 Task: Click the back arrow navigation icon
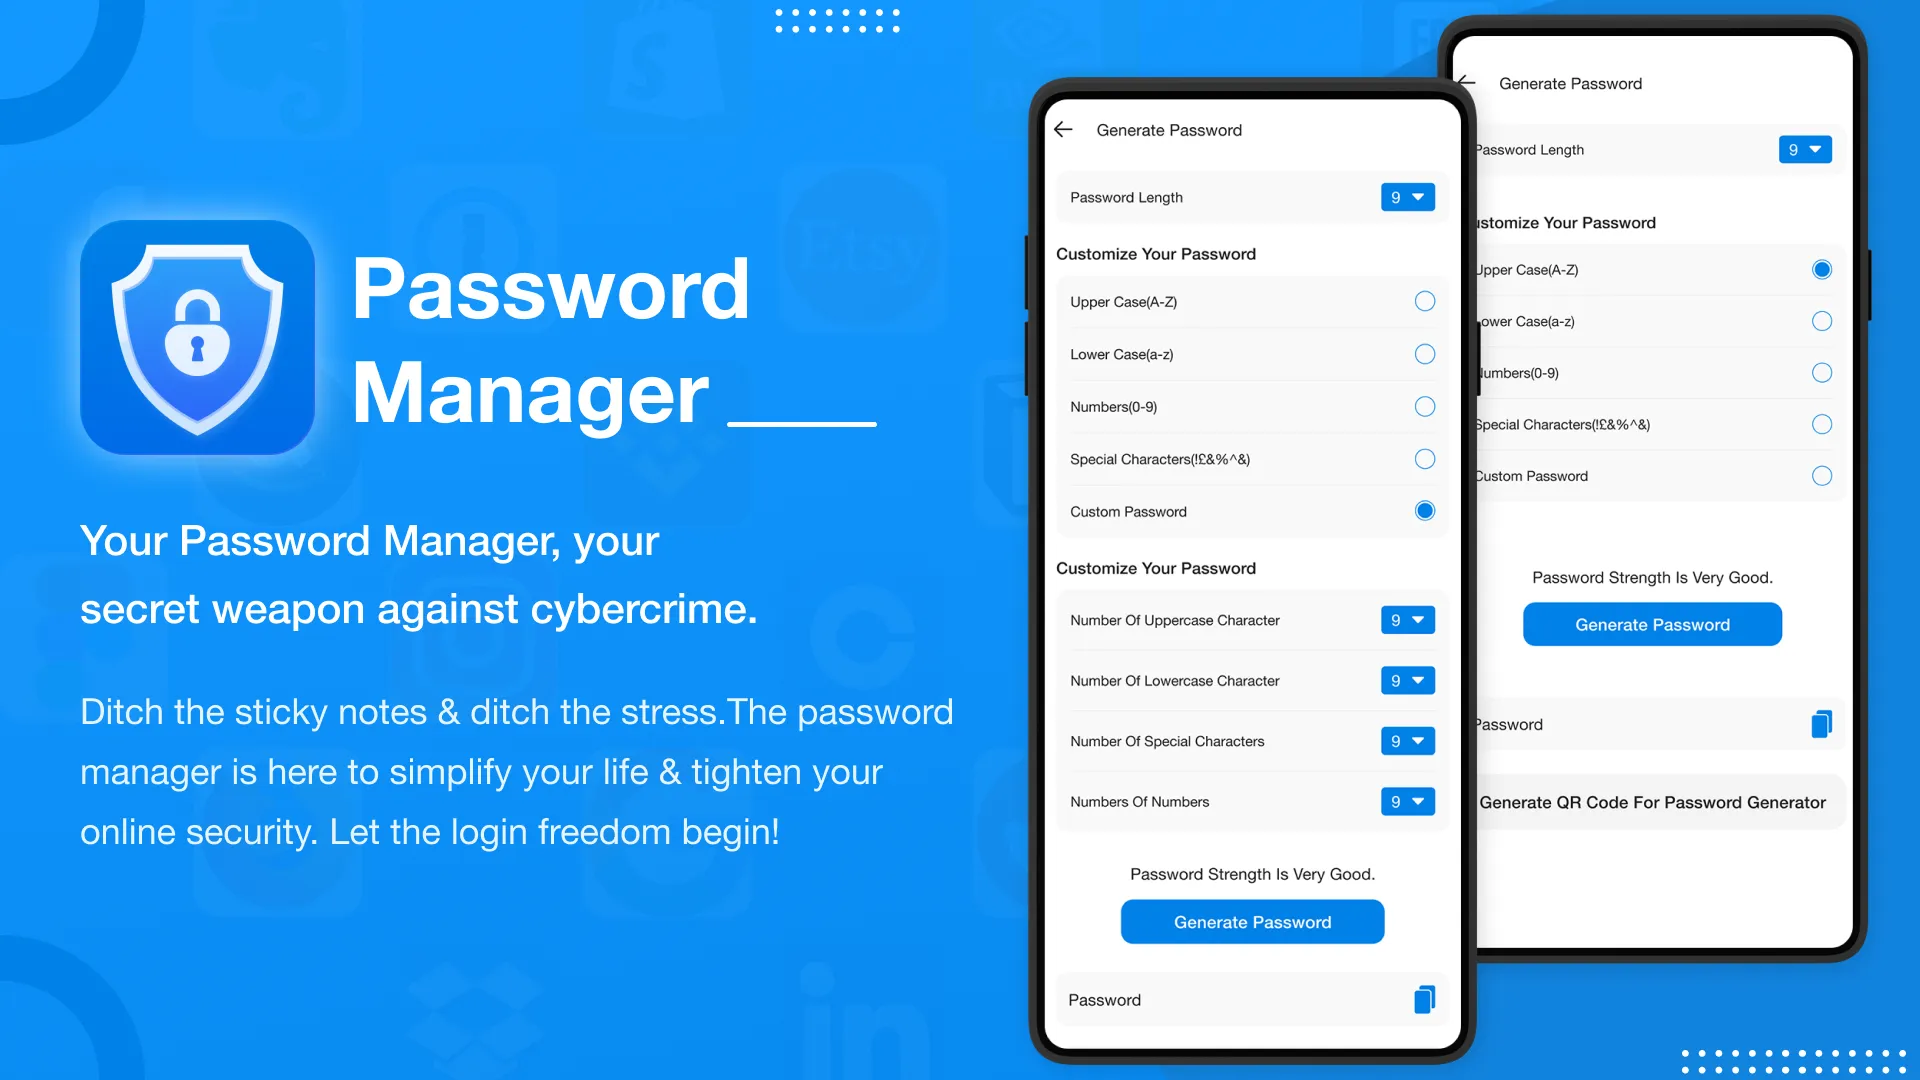tap(1064, 128)
